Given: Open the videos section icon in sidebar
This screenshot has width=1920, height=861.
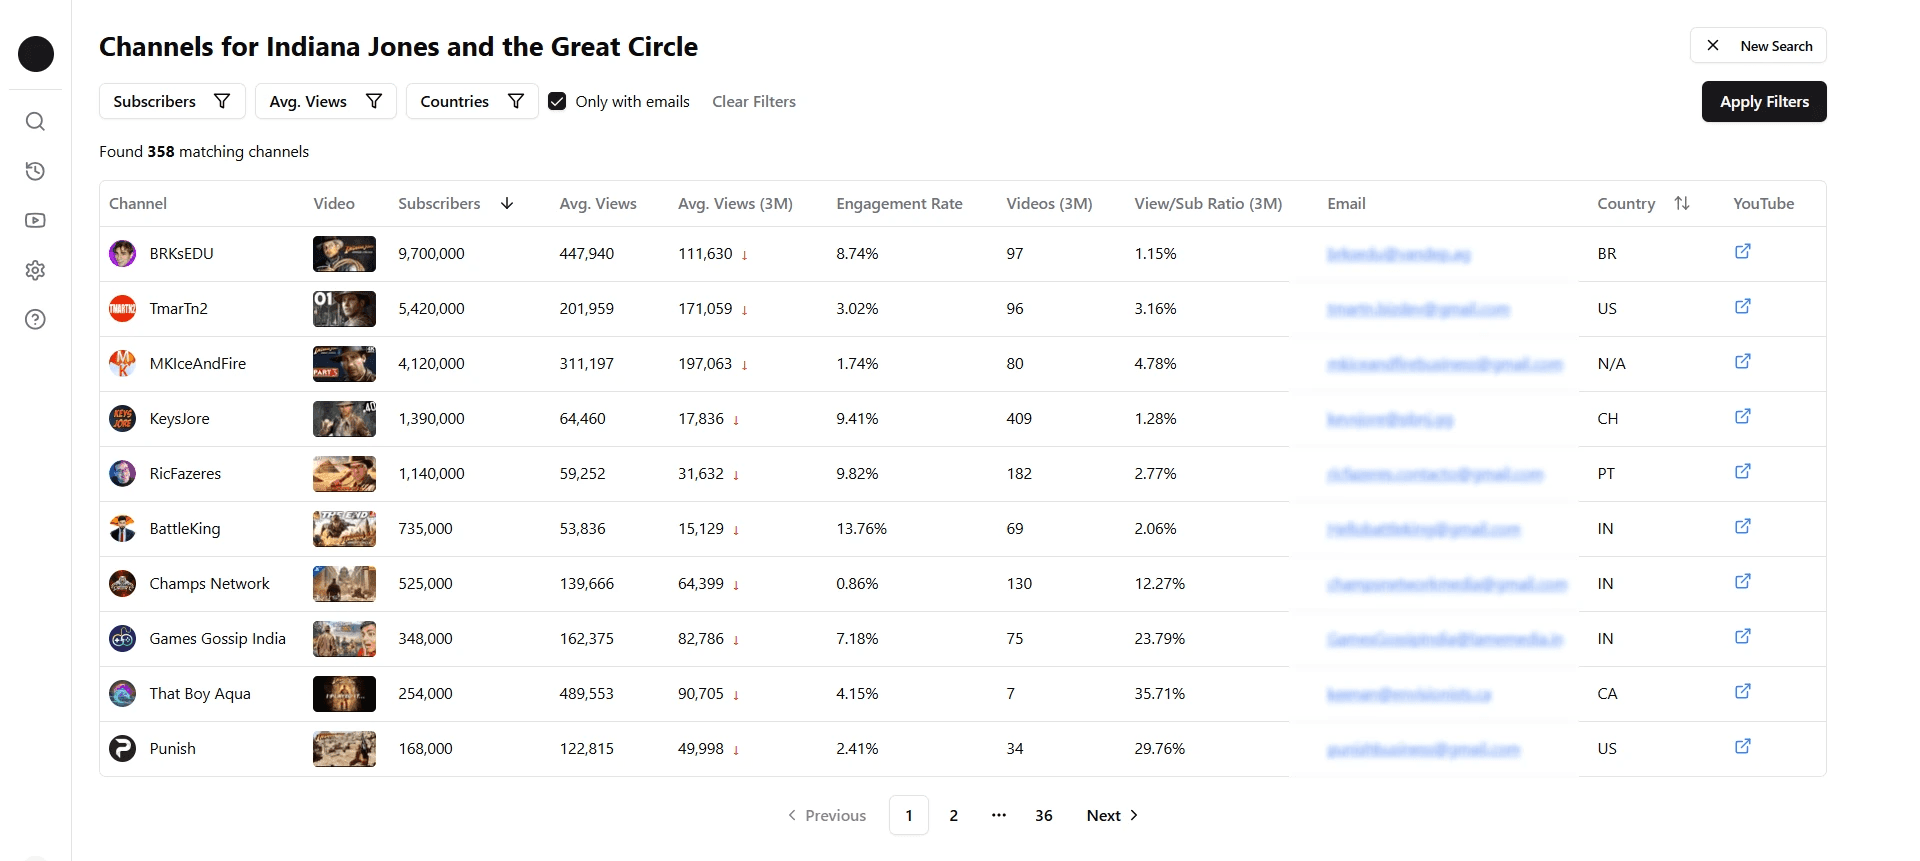Looking at the screenshot, I should [35, 220].
